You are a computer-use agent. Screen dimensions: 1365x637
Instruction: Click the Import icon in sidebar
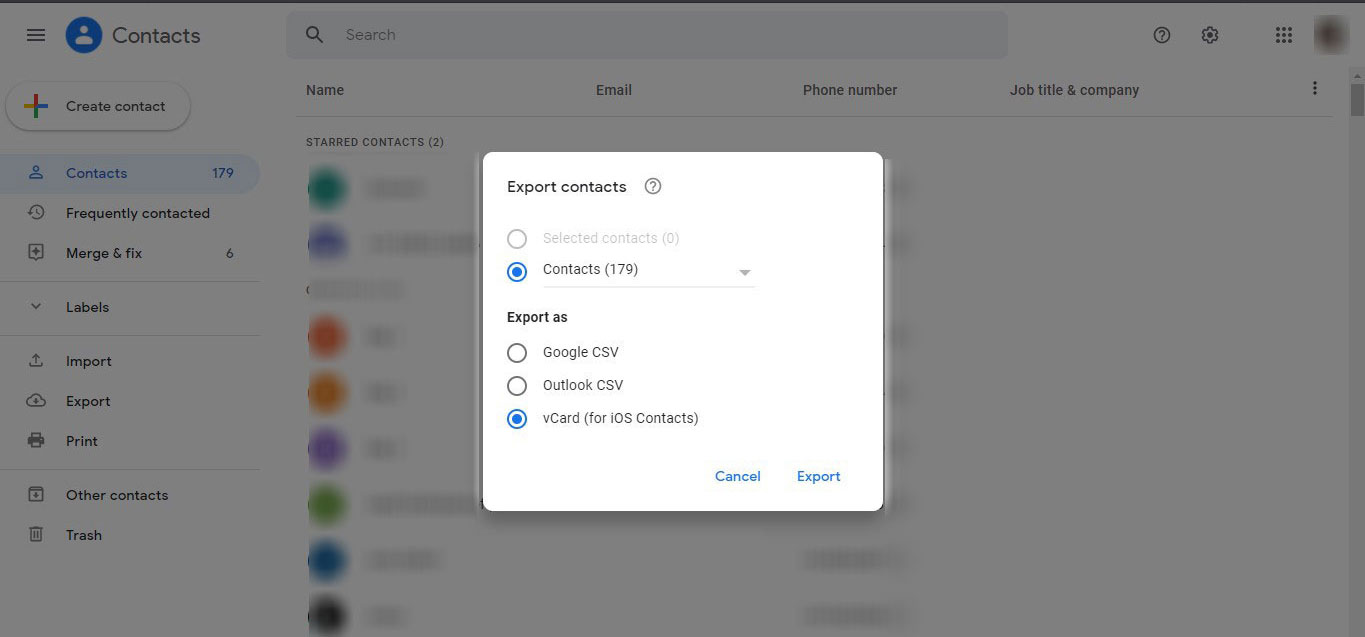pos(35,360)
